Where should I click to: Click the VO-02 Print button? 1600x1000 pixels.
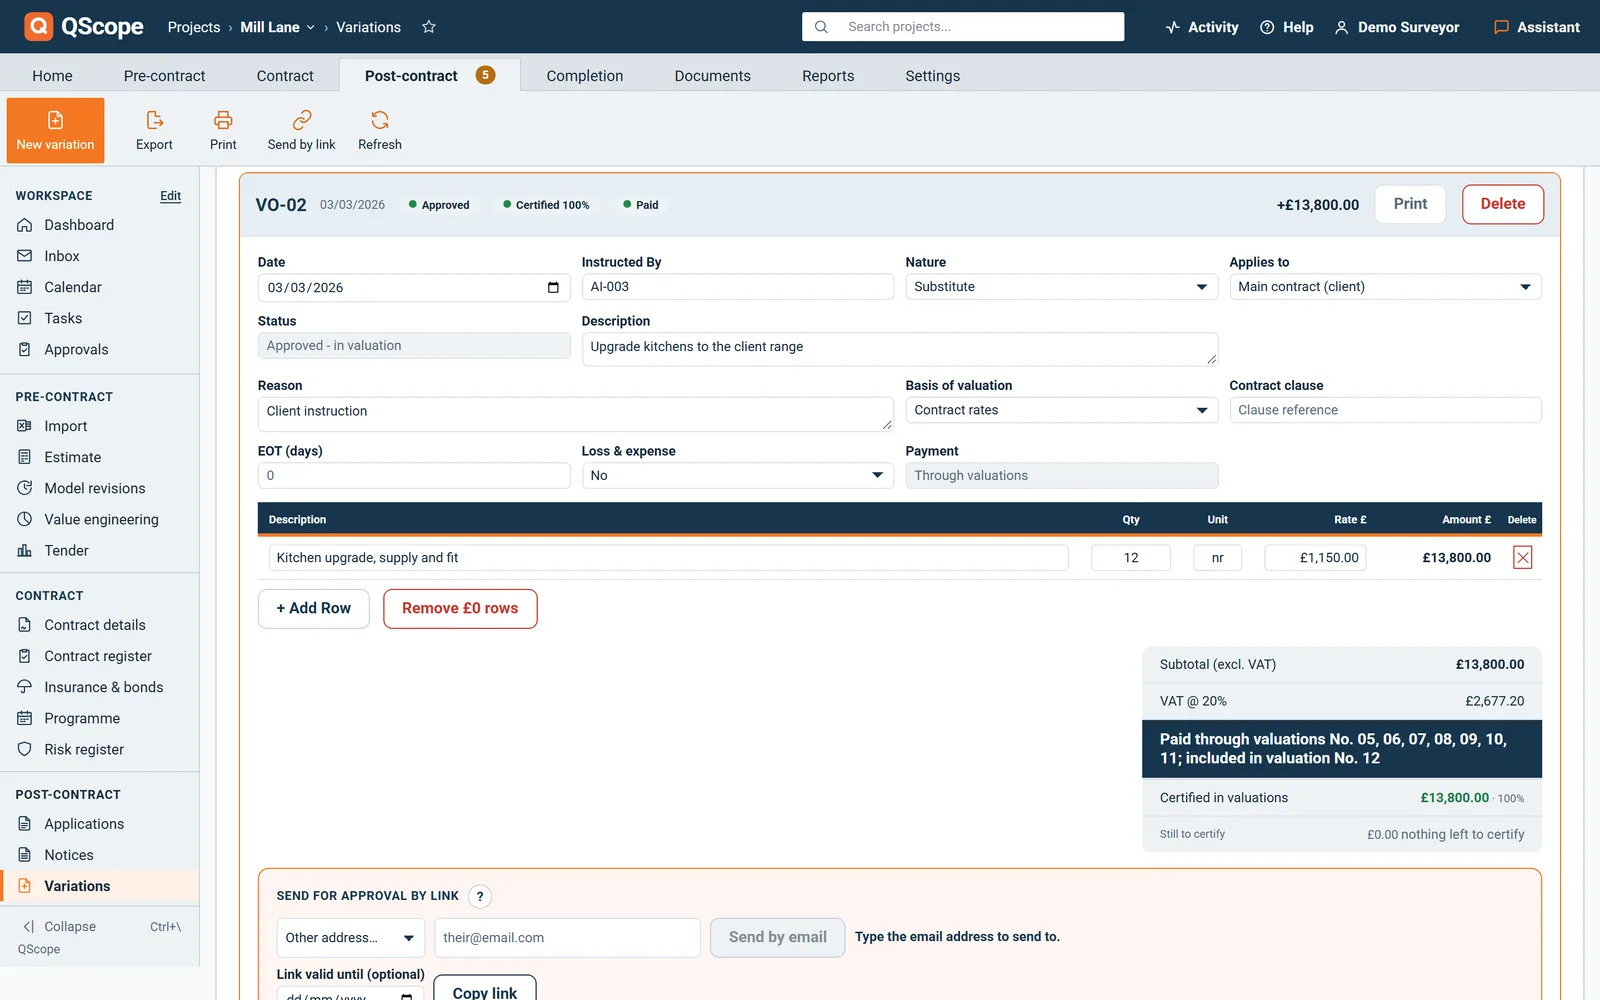pyautogui.click(x=1410, y=204)
